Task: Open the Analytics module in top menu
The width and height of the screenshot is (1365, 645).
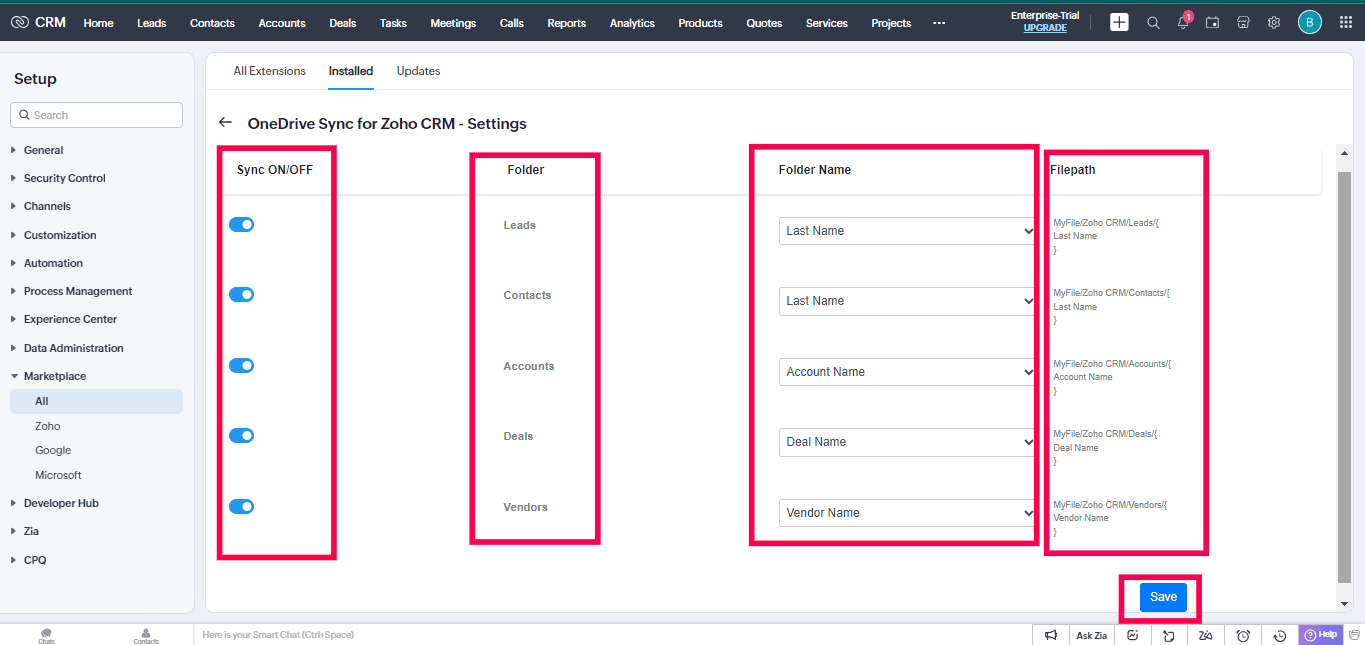Action: [632, 23]
